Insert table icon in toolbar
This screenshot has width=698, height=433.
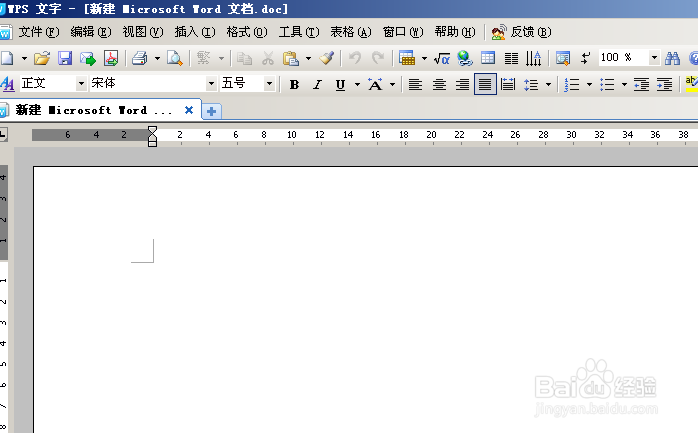[407, 58]
